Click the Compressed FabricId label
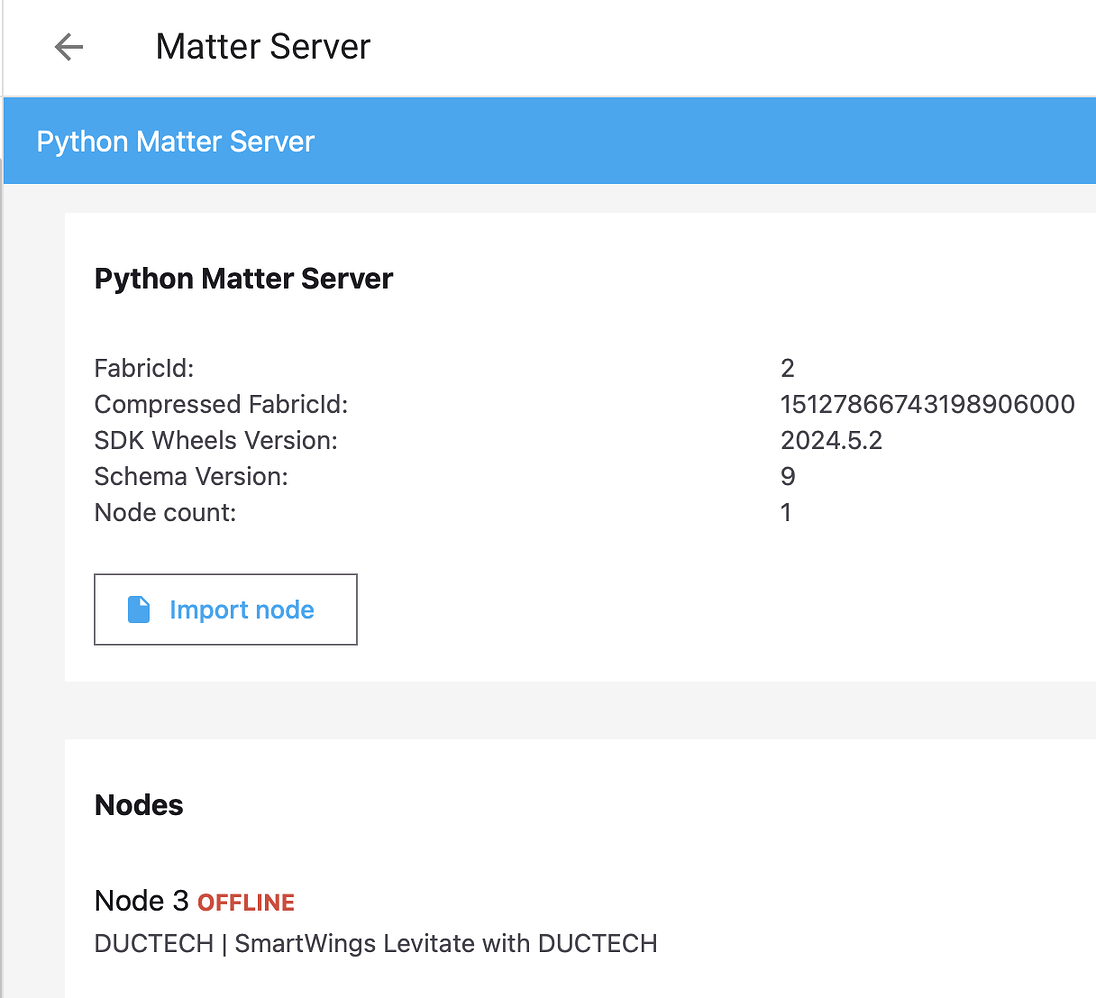 point(221,404)
